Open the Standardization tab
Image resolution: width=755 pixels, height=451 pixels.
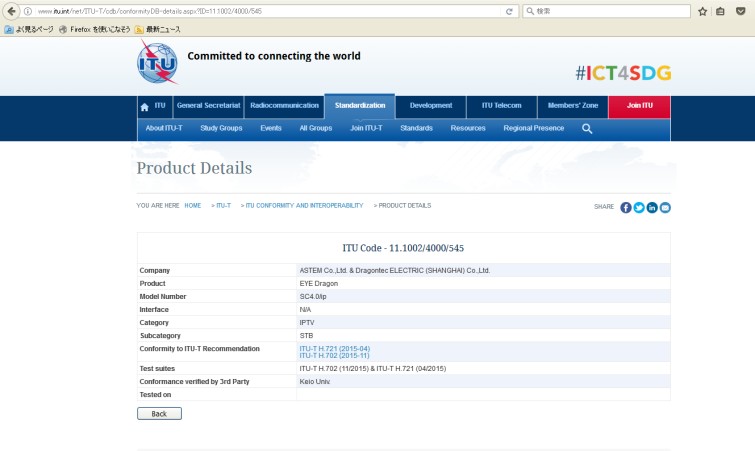(x=360, y=105)
